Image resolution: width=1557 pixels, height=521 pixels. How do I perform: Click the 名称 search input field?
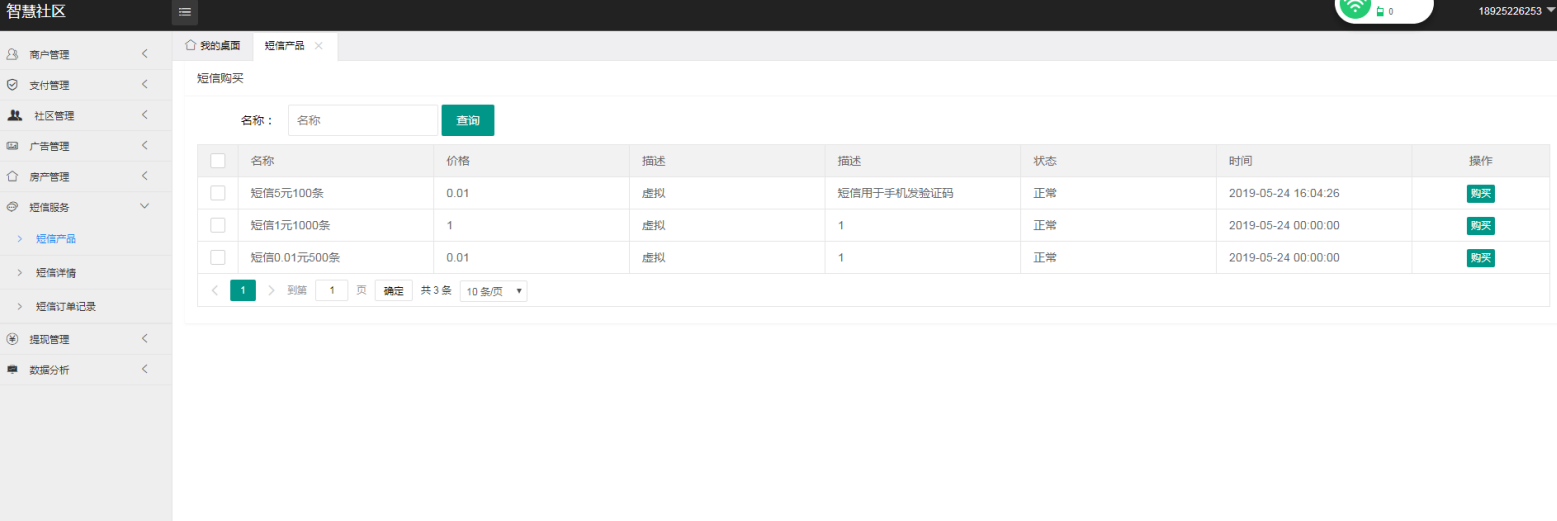363,120
